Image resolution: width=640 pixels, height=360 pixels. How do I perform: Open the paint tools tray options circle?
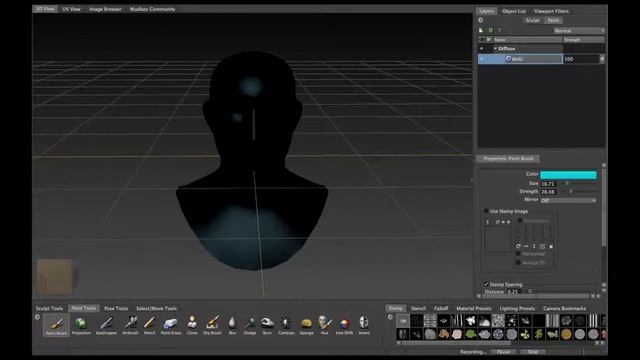click(x=38, y=317)
